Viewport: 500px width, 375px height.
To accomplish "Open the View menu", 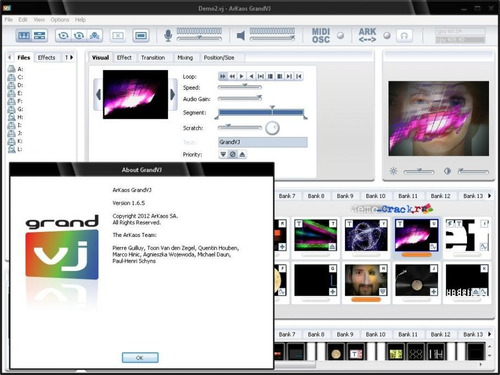I will point(39,20).
